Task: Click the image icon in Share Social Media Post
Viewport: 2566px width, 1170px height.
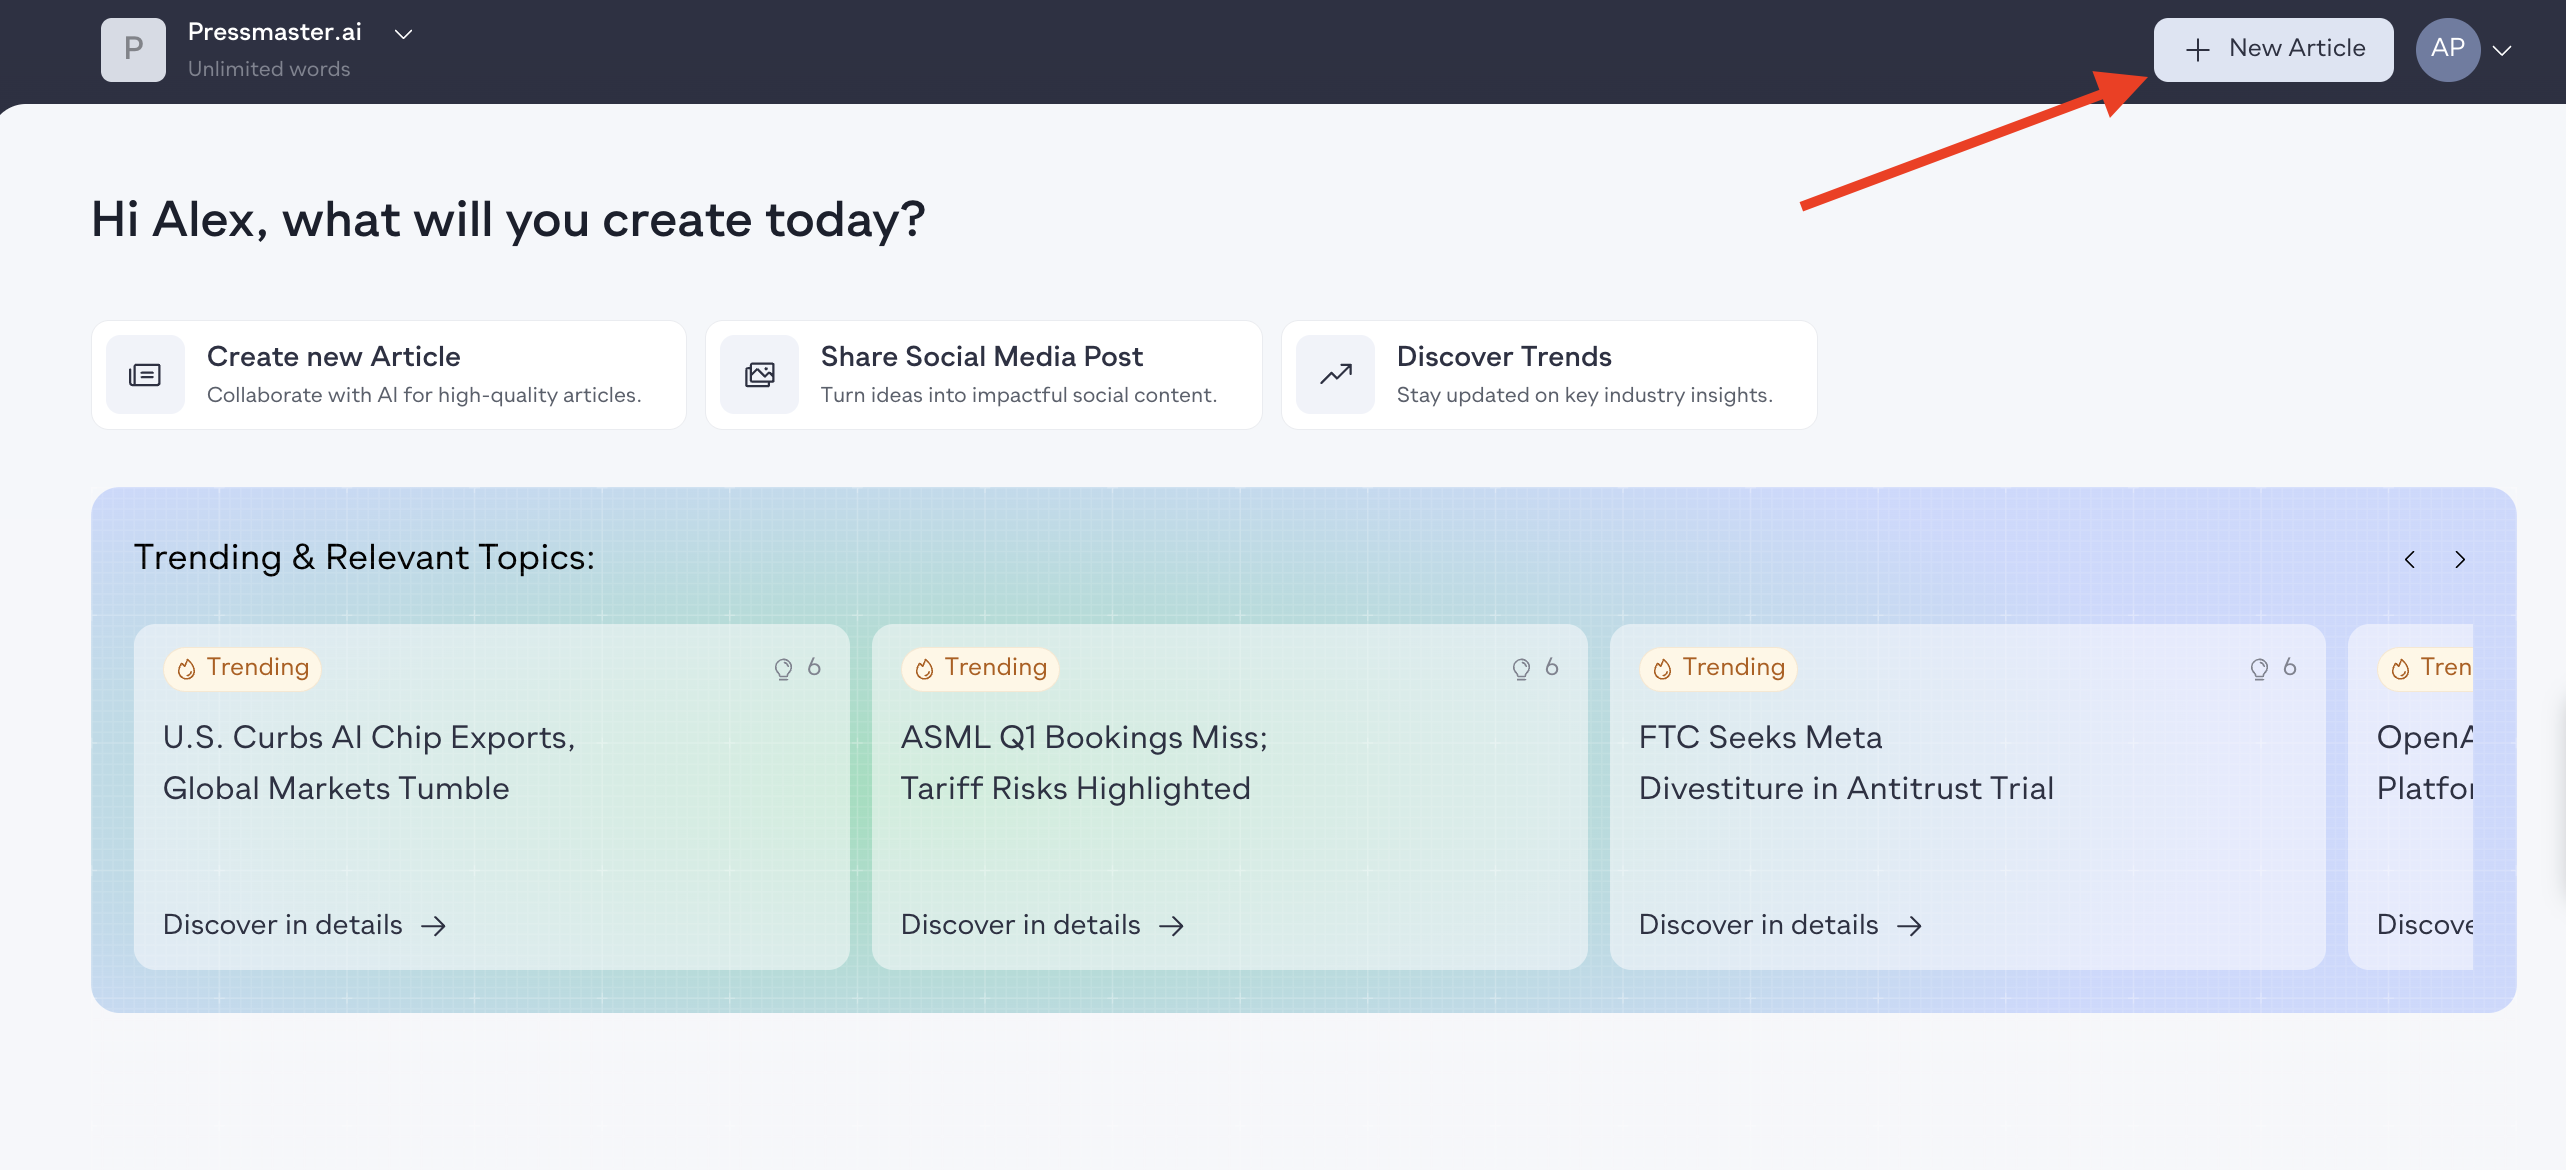Action: pyautogui.click(x=759, y=375)
